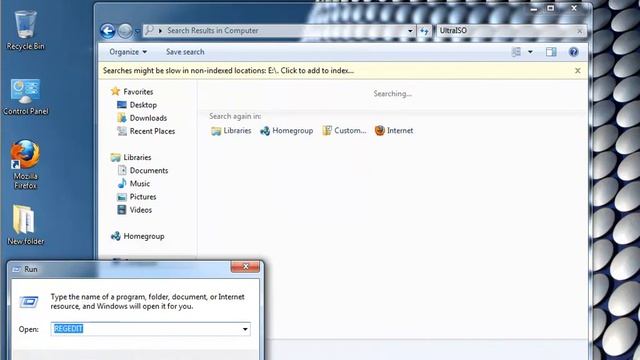
Task: Search again on the Internet
Action: [394, 131]
